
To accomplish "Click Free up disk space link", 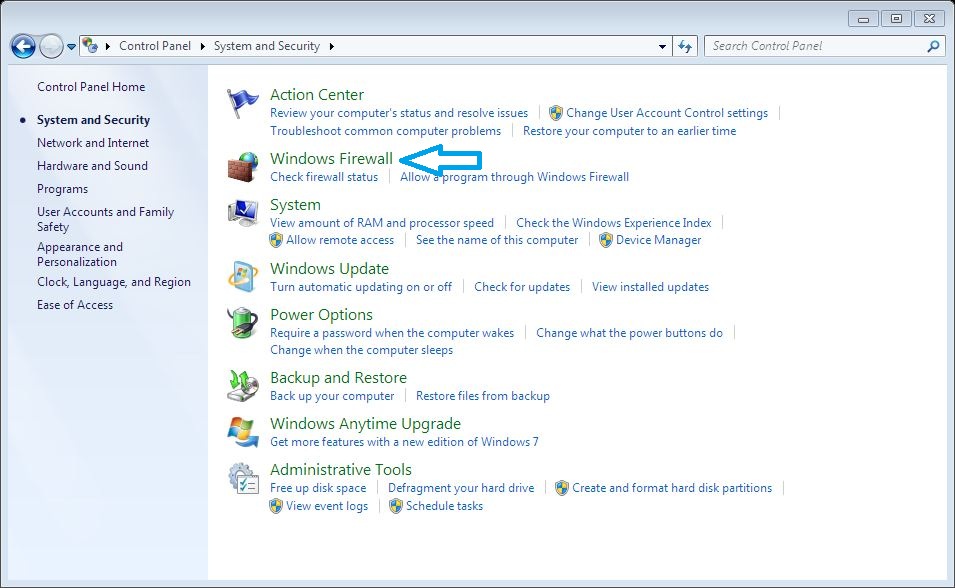I will pos(318,487).
